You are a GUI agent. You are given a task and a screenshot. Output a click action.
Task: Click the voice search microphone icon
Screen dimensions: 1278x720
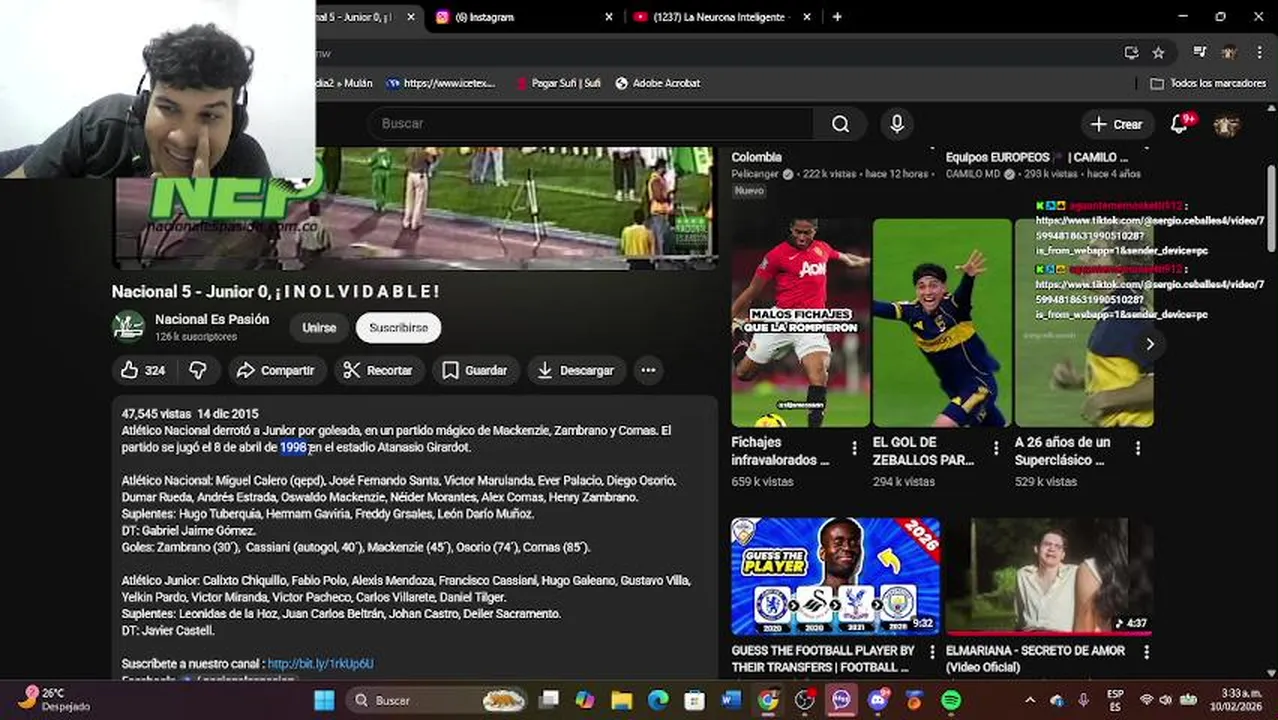click(897, 124)
